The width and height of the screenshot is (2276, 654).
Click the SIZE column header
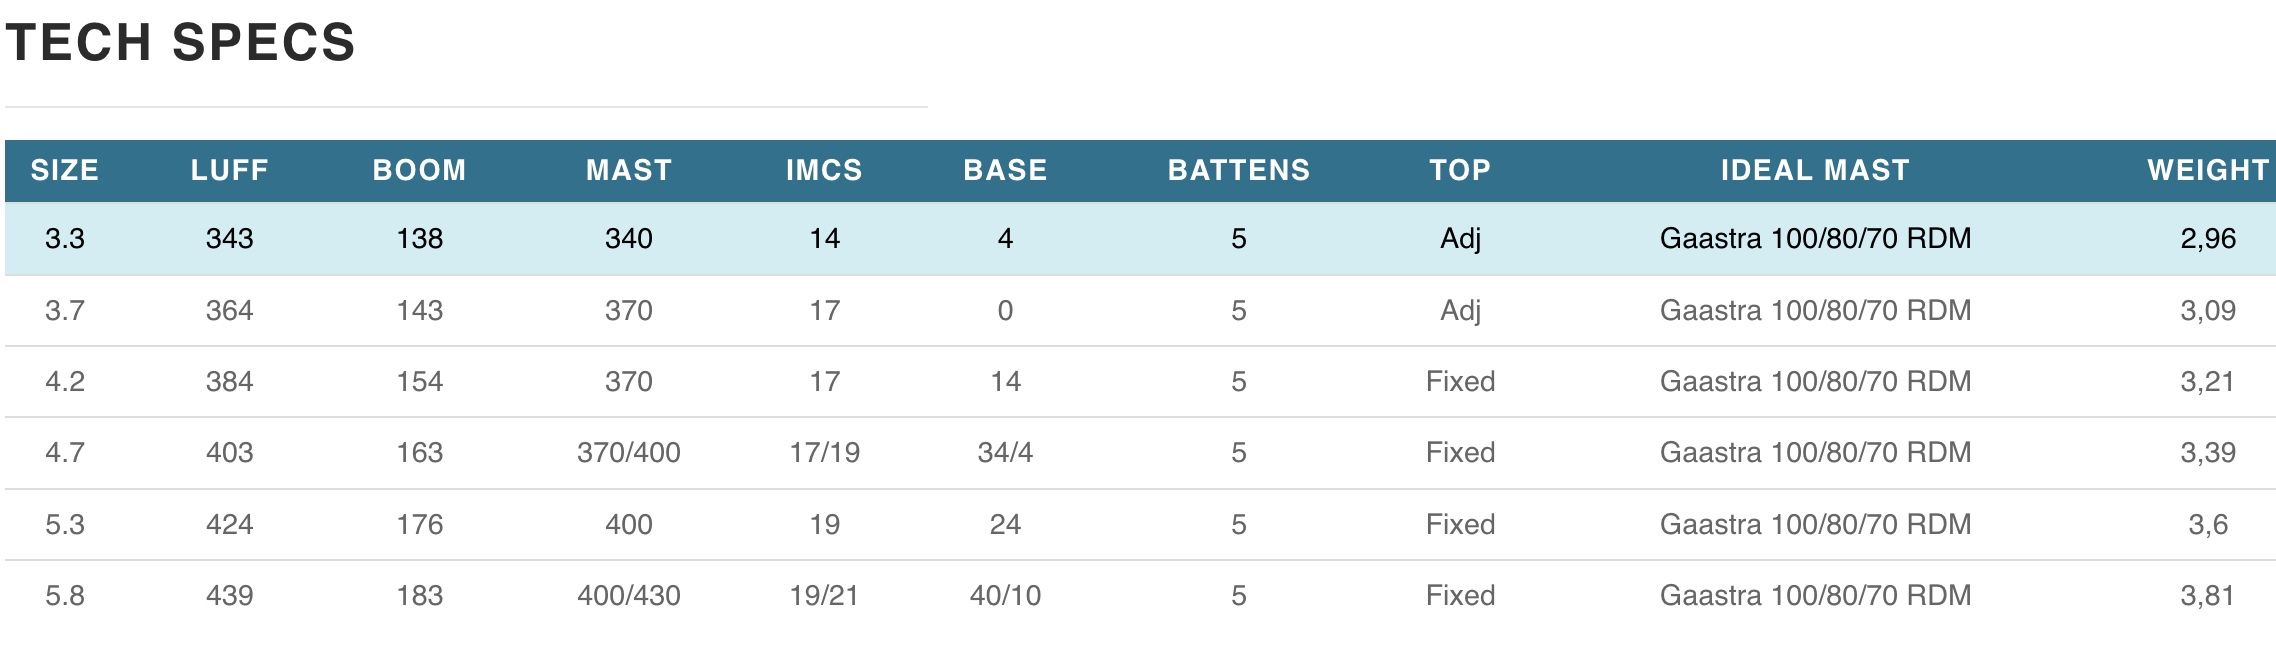(x=65, y=171)
